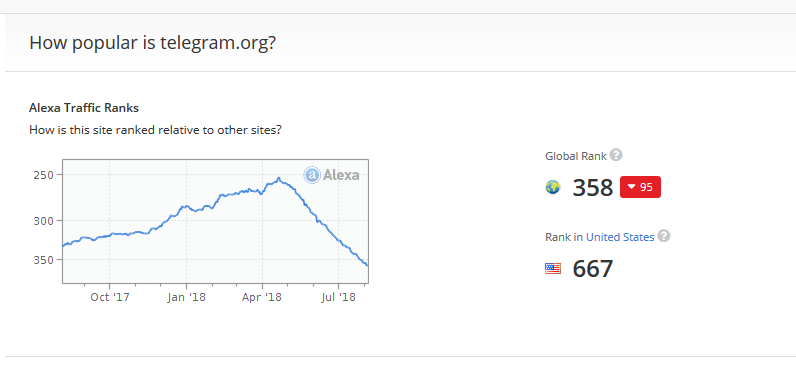Click 'How is this site ranked' text
Screen dimensions: 796x375
pos(155,130)
